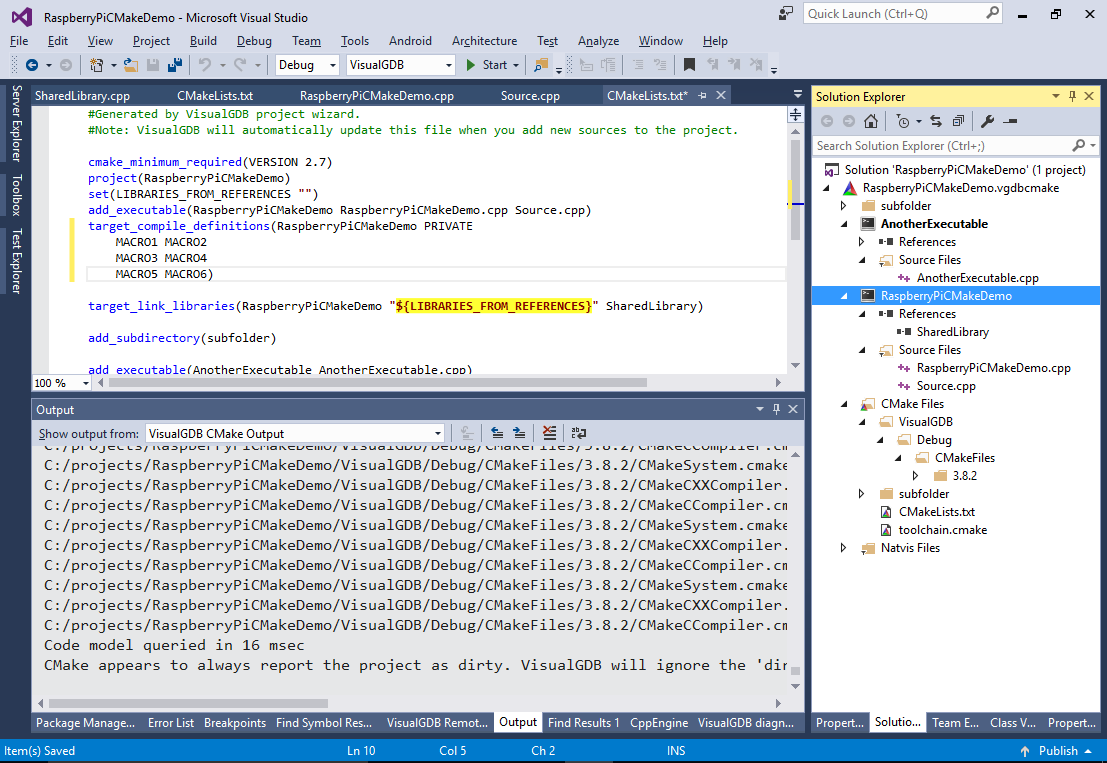This screenshot has width=1107, height=763.
Task: Open the Analyze menu
Action: pyautogui.click(x=598, y=41)
